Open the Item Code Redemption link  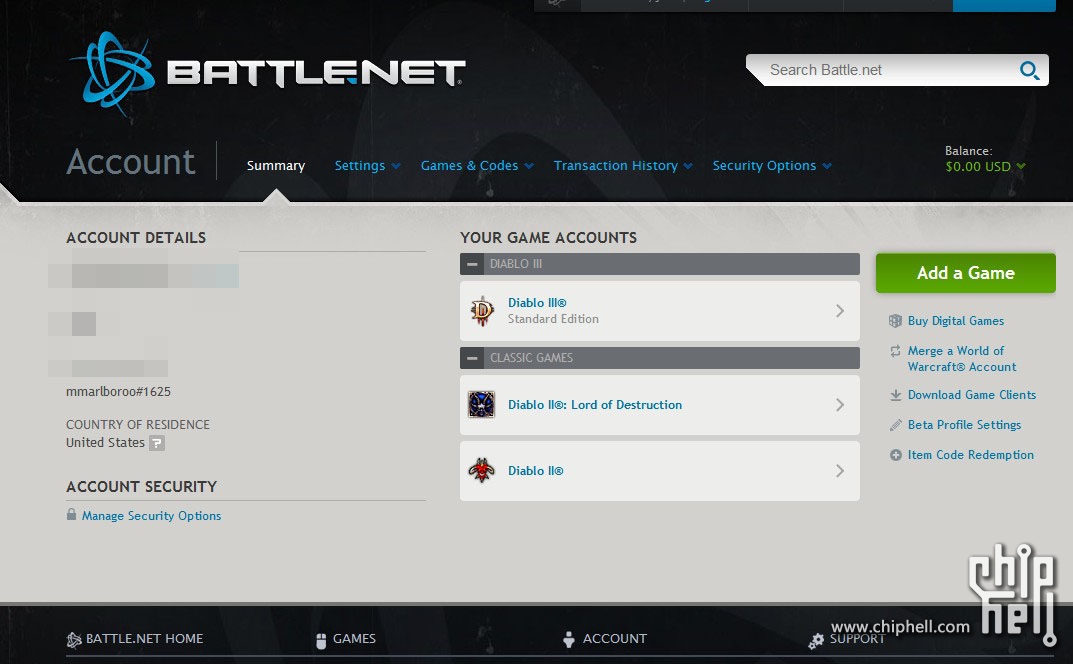tap(970, 455)
